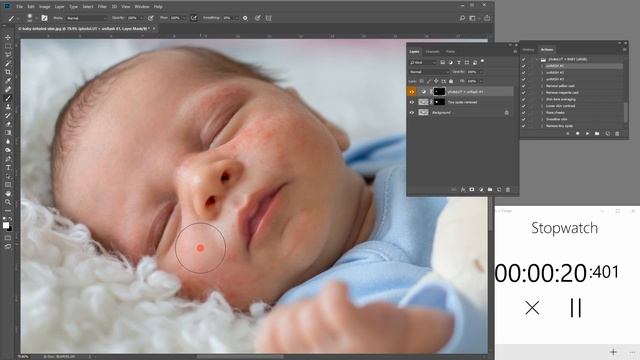640x360 pixels.
Task: Click the background color swatch
Action: (x=10, y=229)
